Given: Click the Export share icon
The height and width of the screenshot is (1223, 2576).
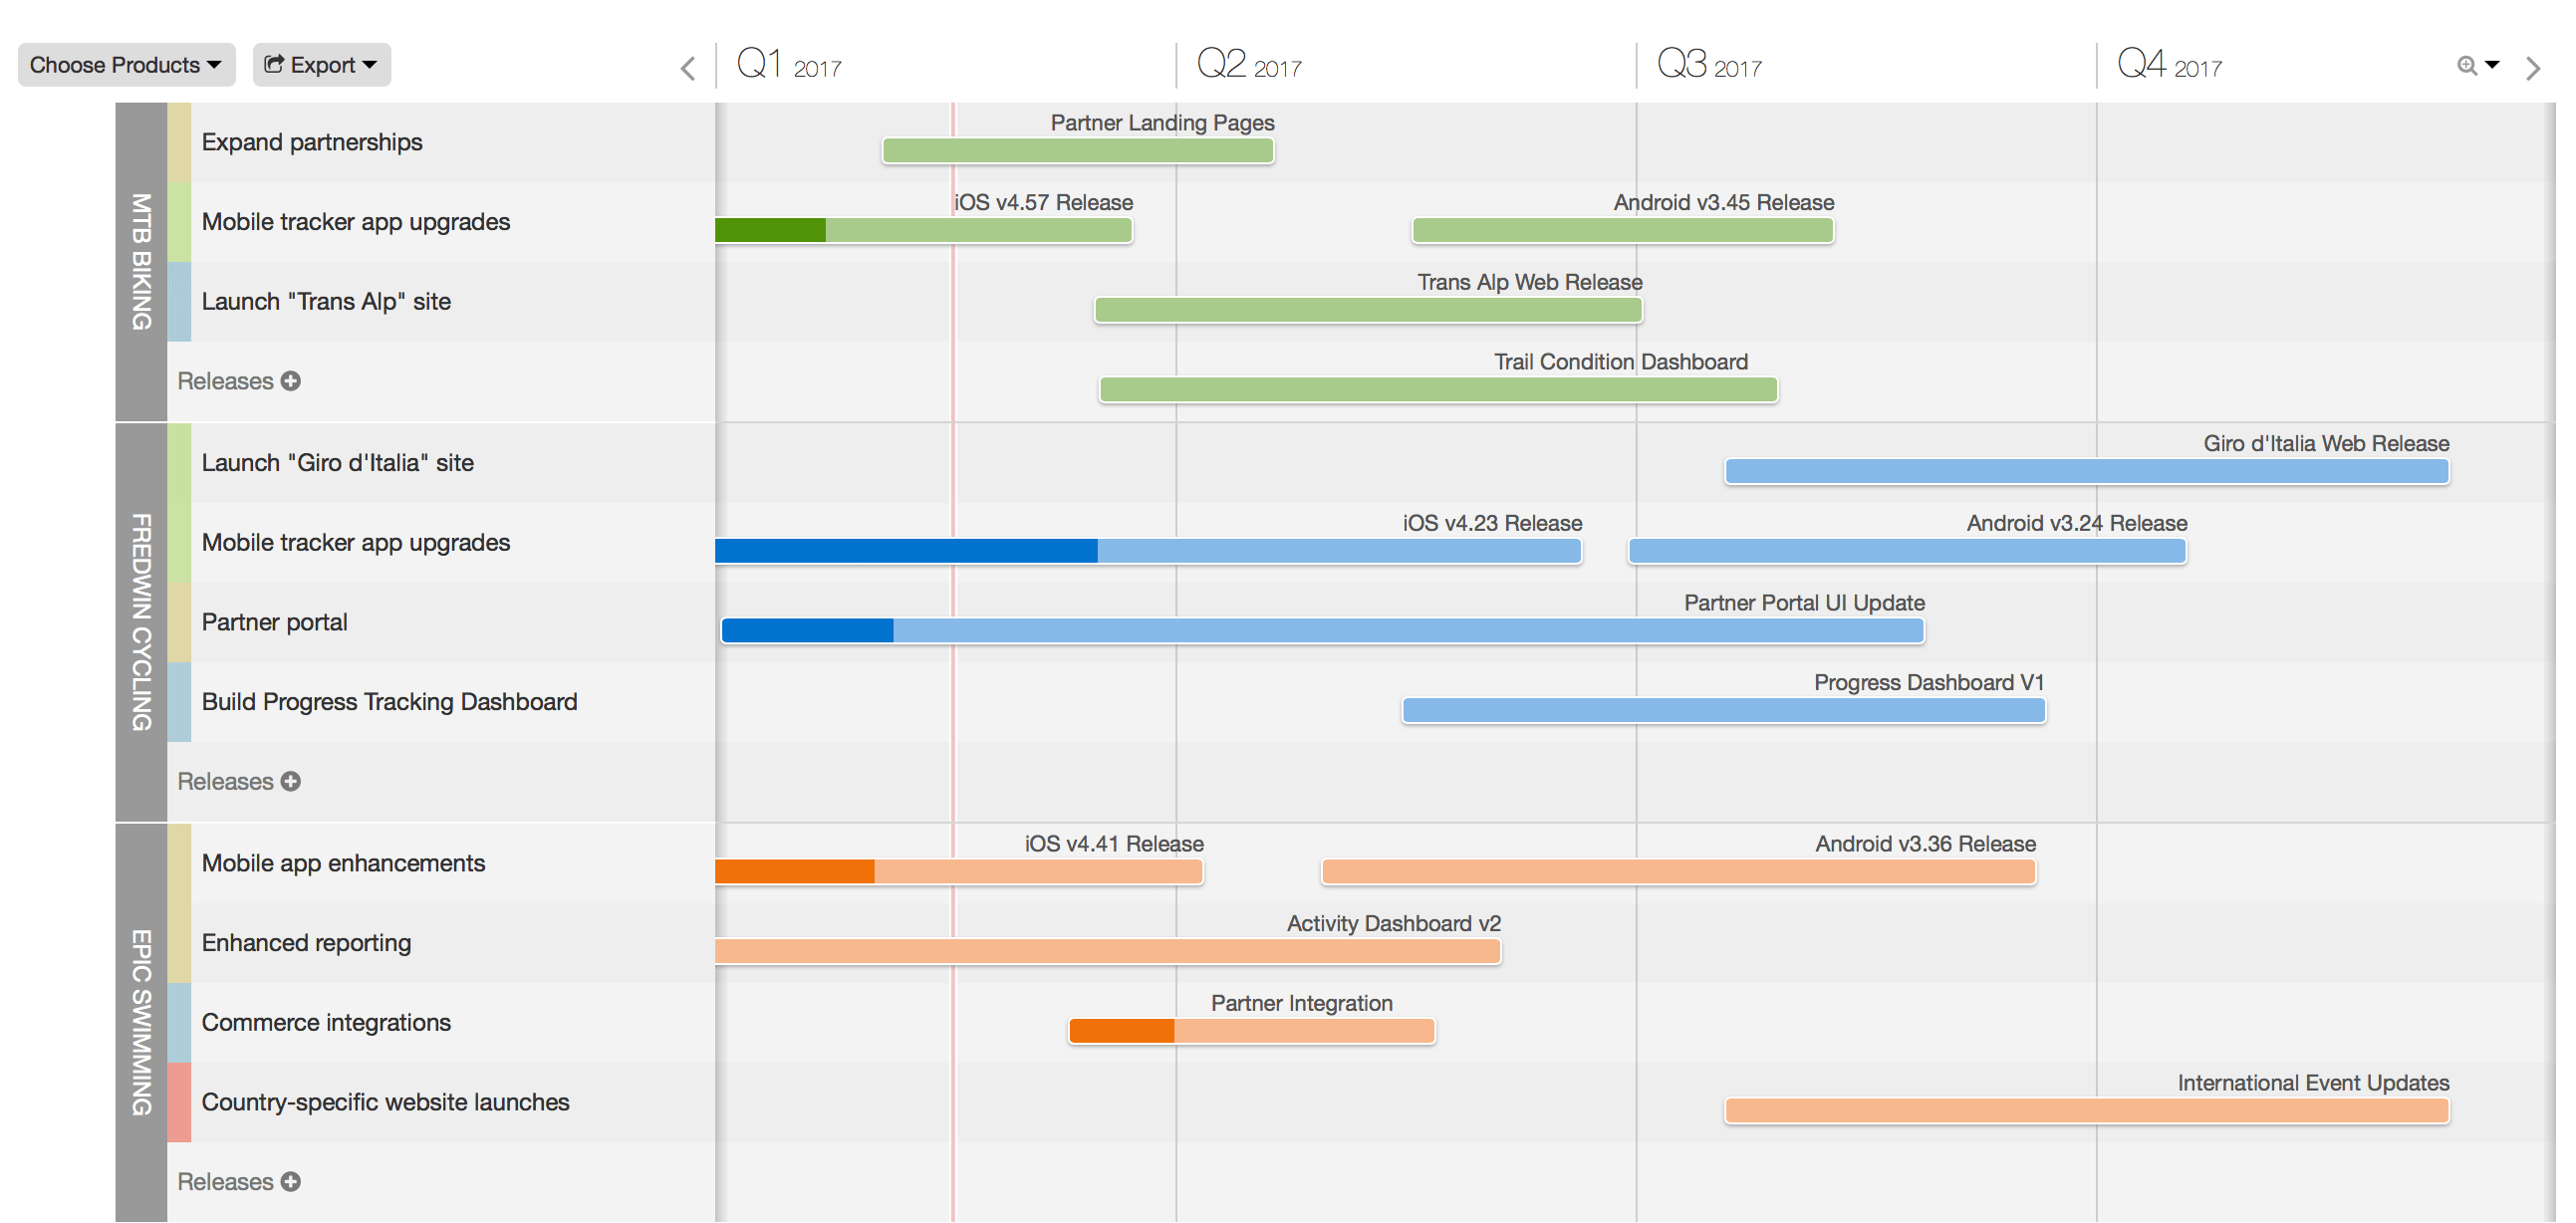Looking at the screenshot, I should coord(273,64).
